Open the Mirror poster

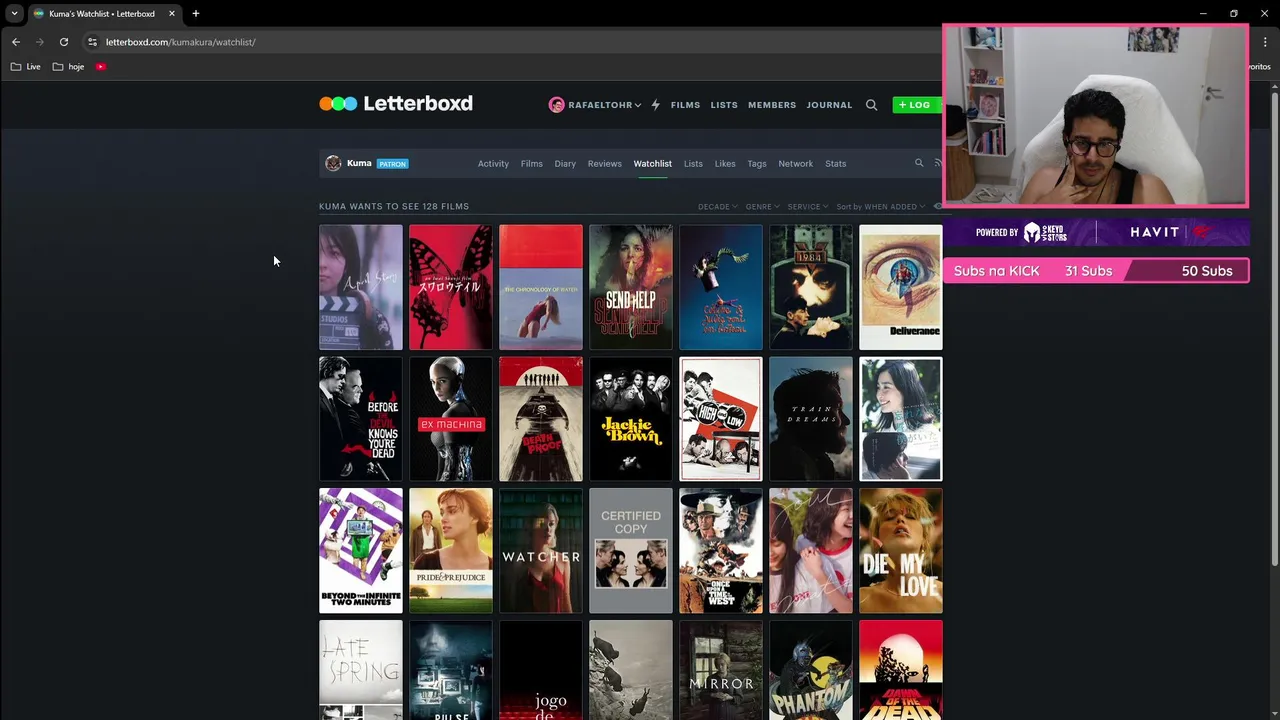pyautogui.click(x=721, y=670)
